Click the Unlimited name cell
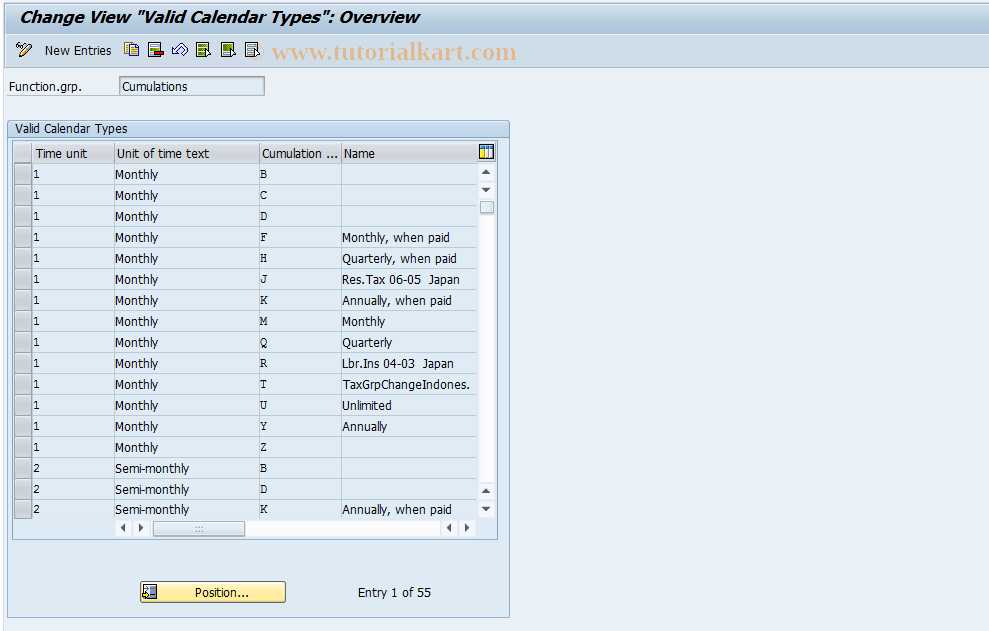This screenshot has height=631, width=989. click(409, 405)
